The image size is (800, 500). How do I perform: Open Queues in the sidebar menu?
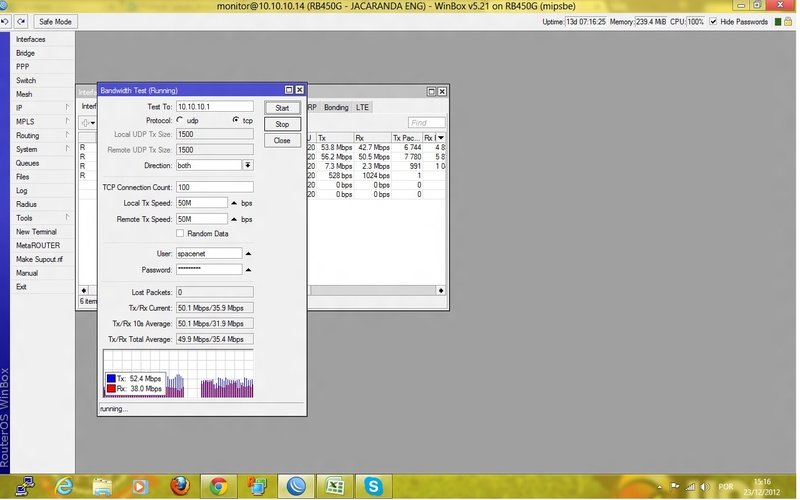pos(27,163)
